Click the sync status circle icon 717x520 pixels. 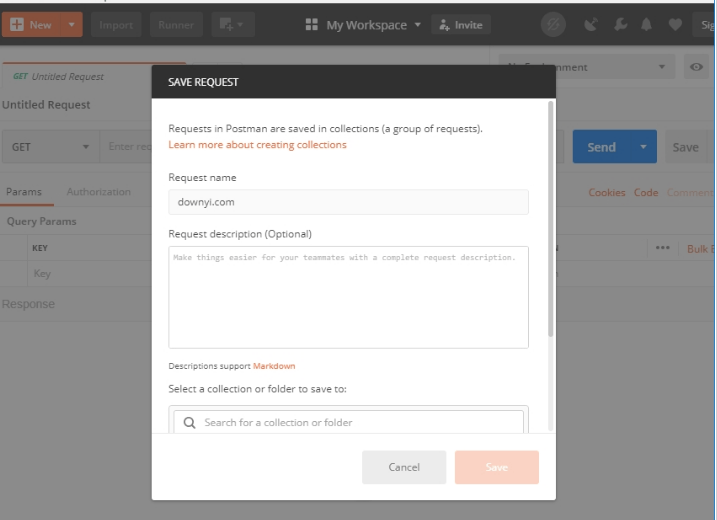(x=553, y=25)
